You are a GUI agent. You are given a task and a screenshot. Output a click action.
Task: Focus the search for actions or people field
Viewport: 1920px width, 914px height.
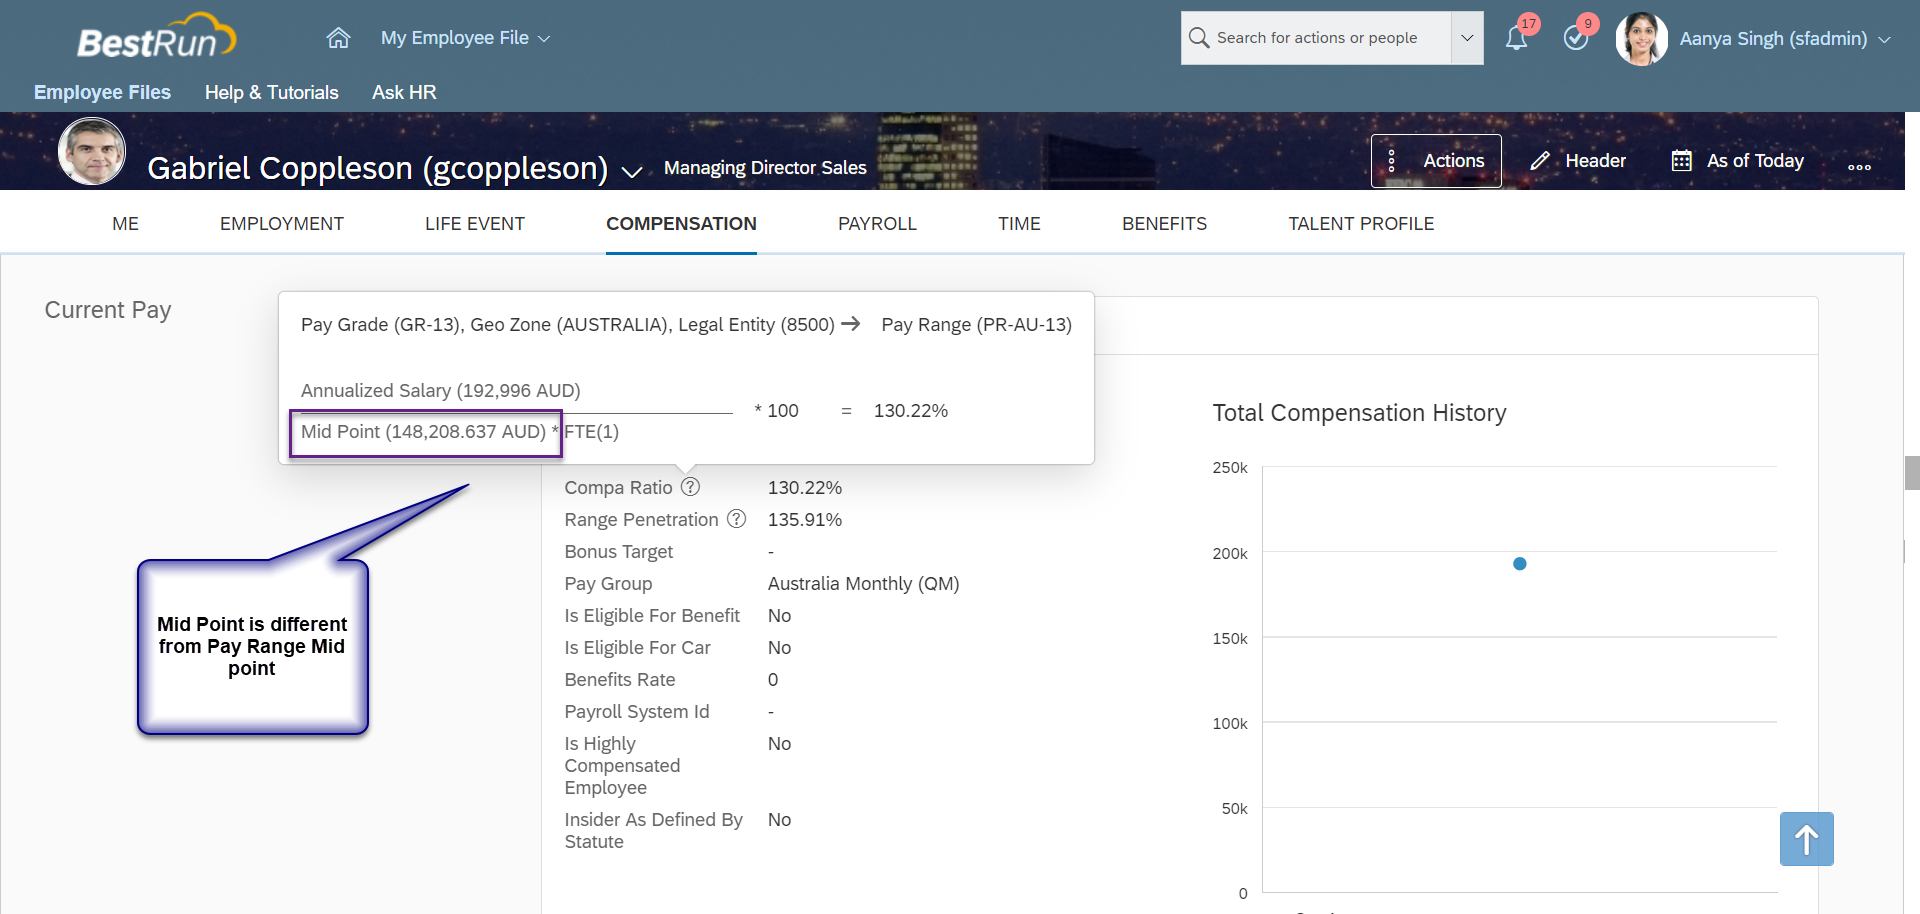(1330, 38)
